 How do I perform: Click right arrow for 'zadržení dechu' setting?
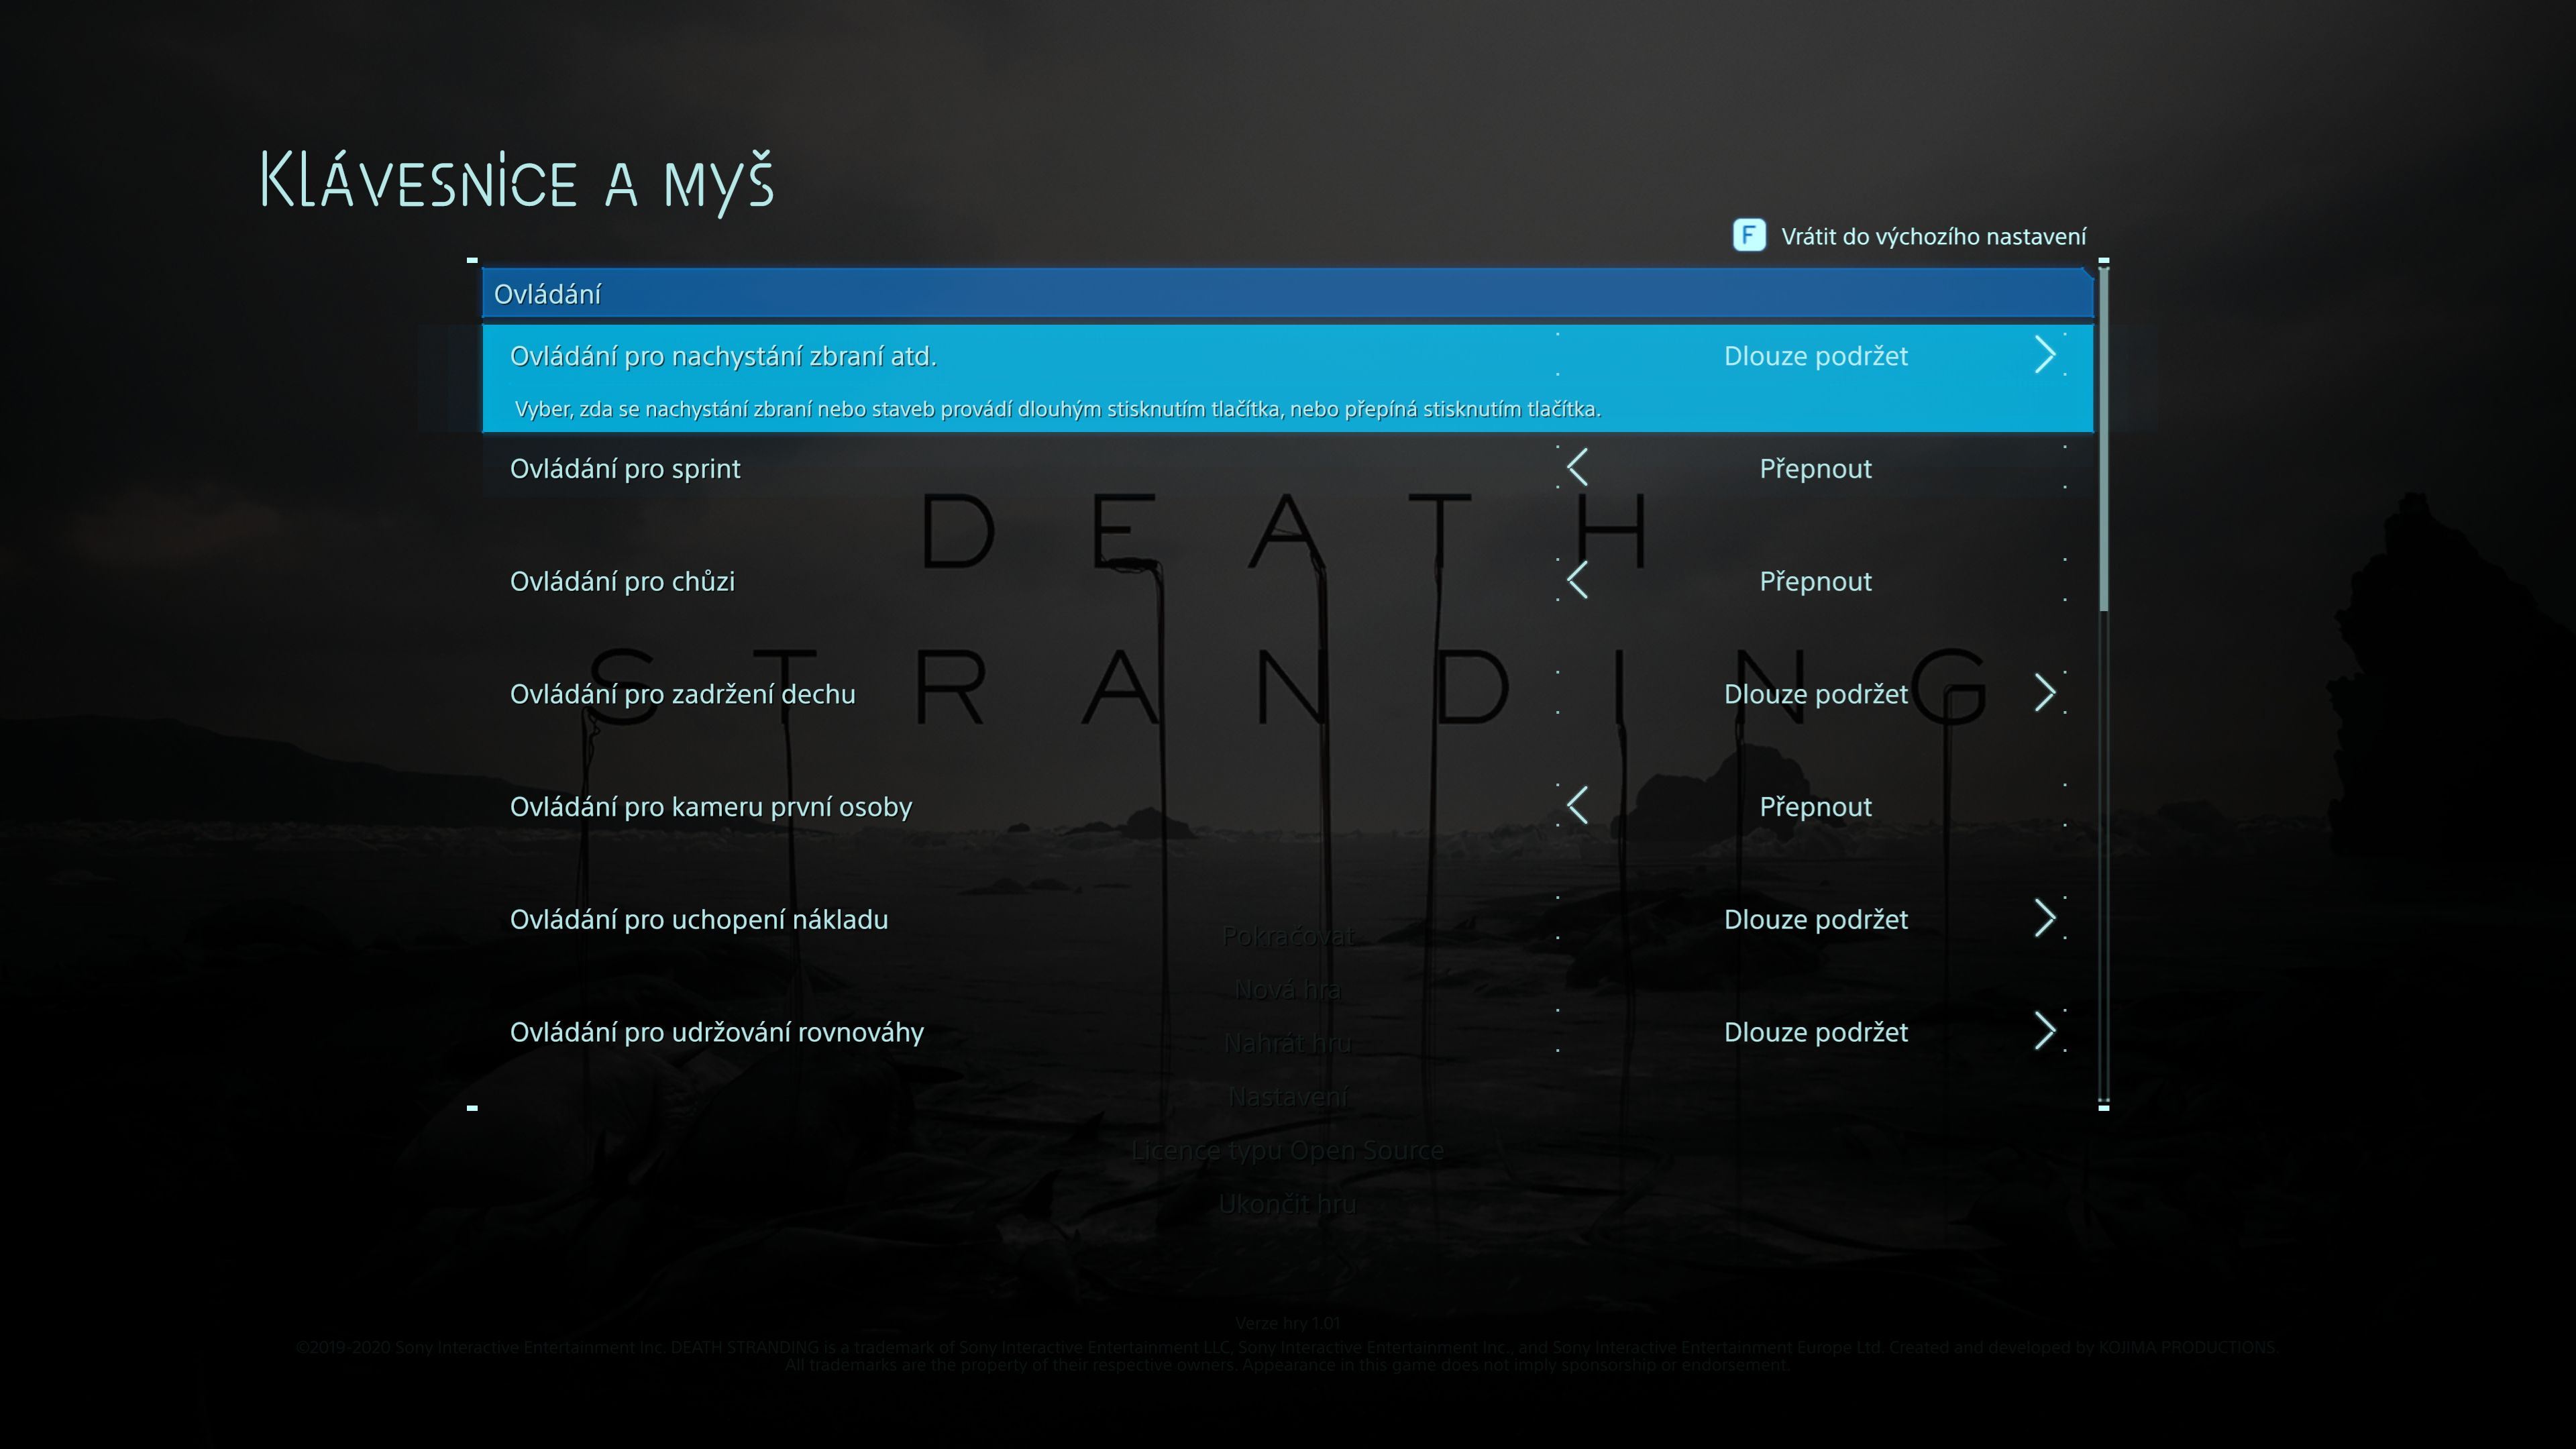2045,693
